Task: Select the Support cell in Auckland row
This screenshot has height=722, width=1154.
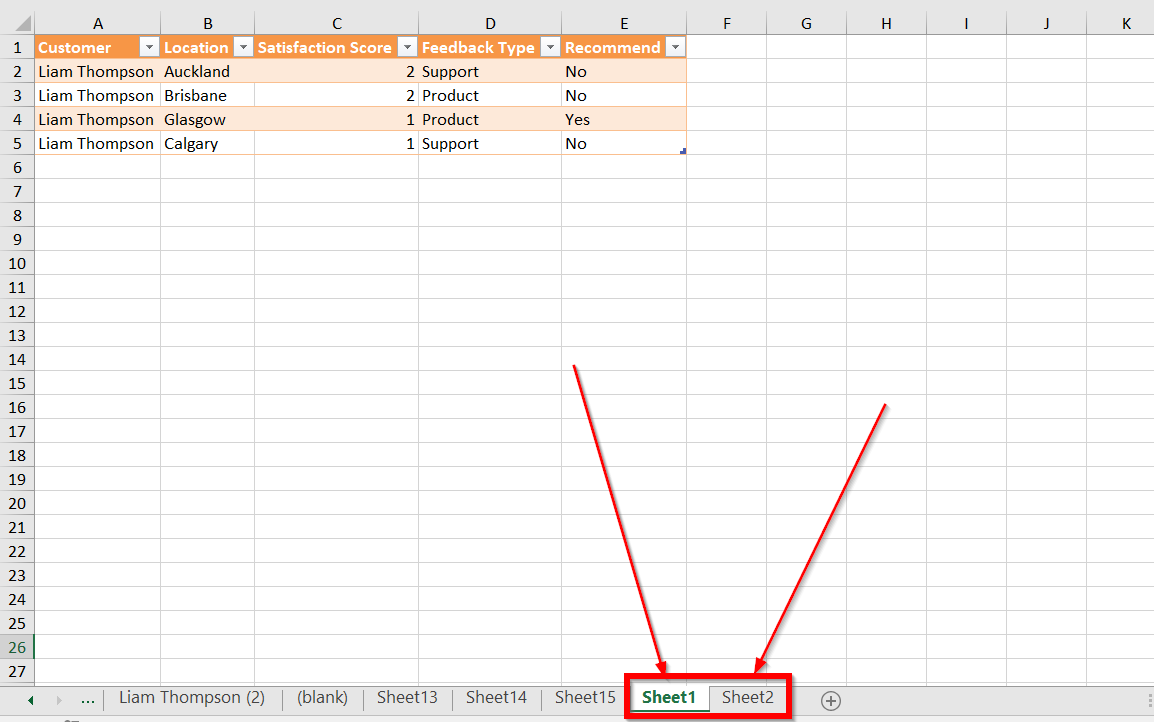Action: click(x=490, y=71)
